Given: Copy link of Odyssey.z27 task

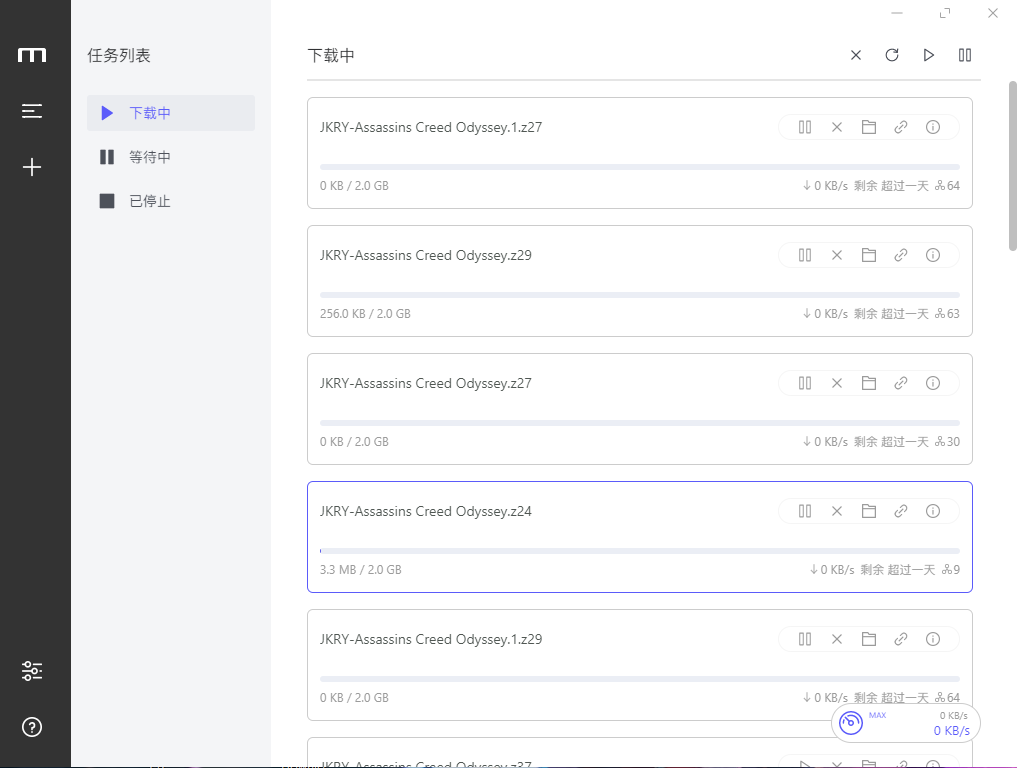Looking at the screenshot, I should 901,383.
